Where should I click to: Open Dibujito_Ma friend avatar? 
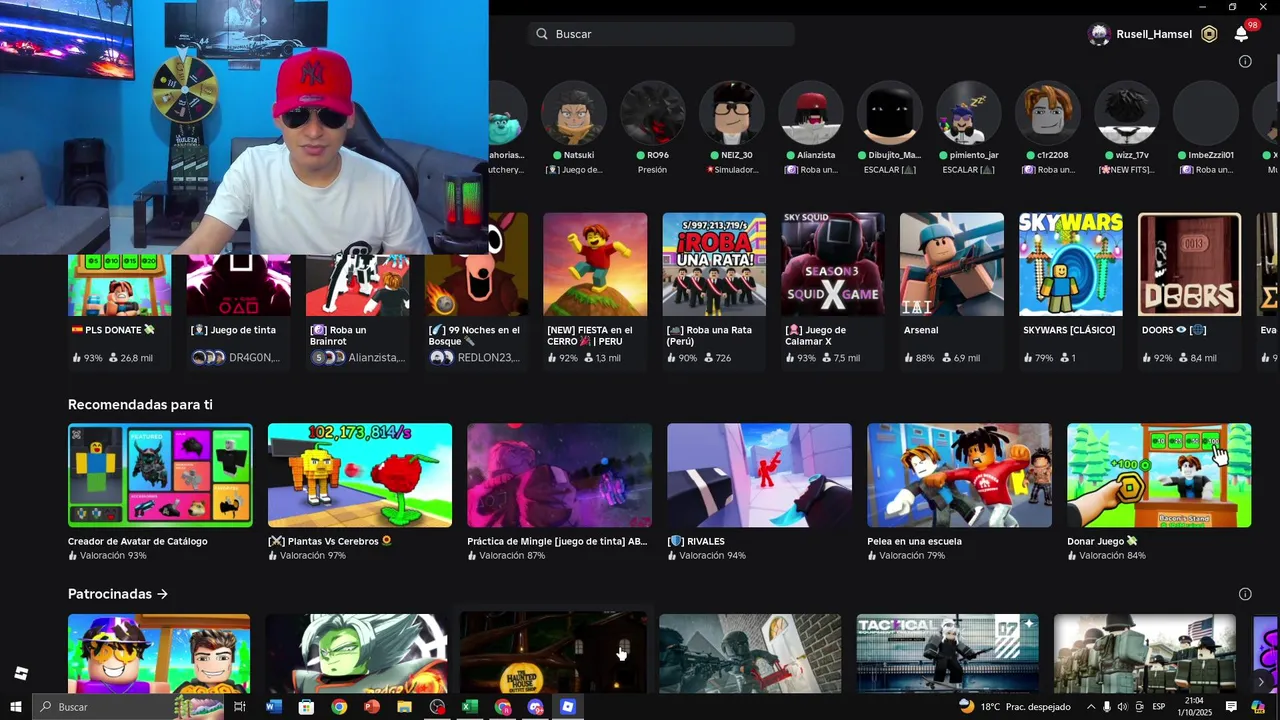point(890,113)
